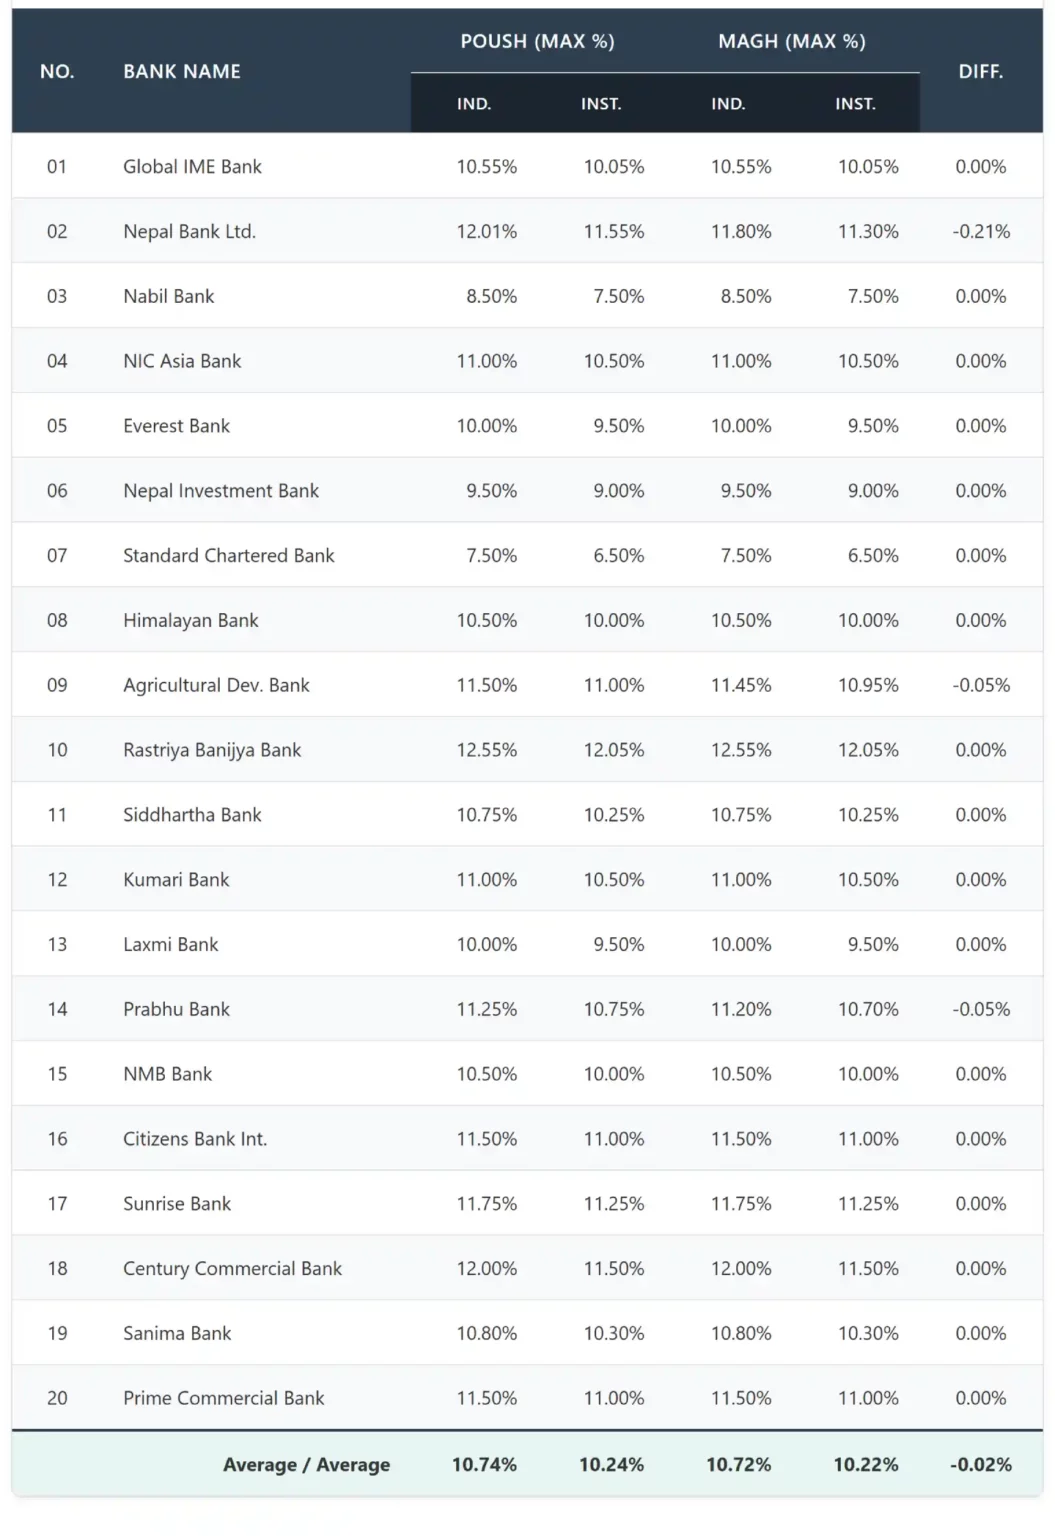Click Prabhu Bank Poush individual rate 11.25%
The height and width of the screenshot is (1536, 1055).
[487, 1010]
